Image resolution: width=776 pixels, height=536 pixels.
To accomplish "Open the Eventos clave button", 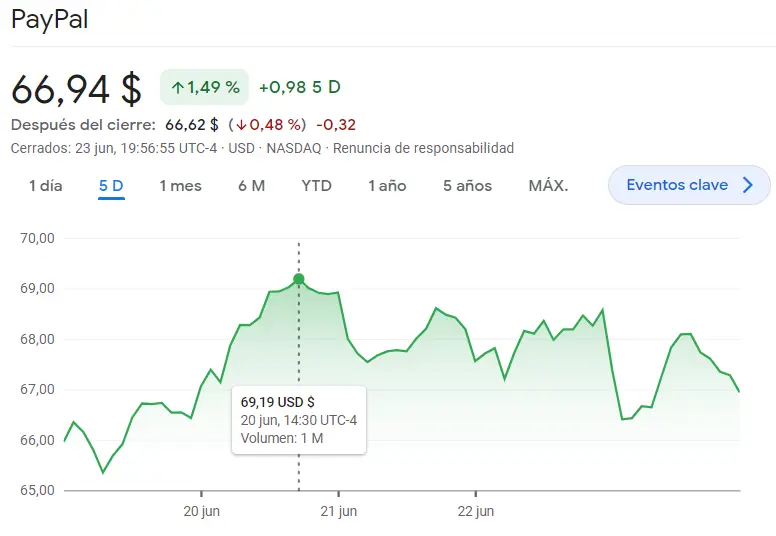I will 689,185.
